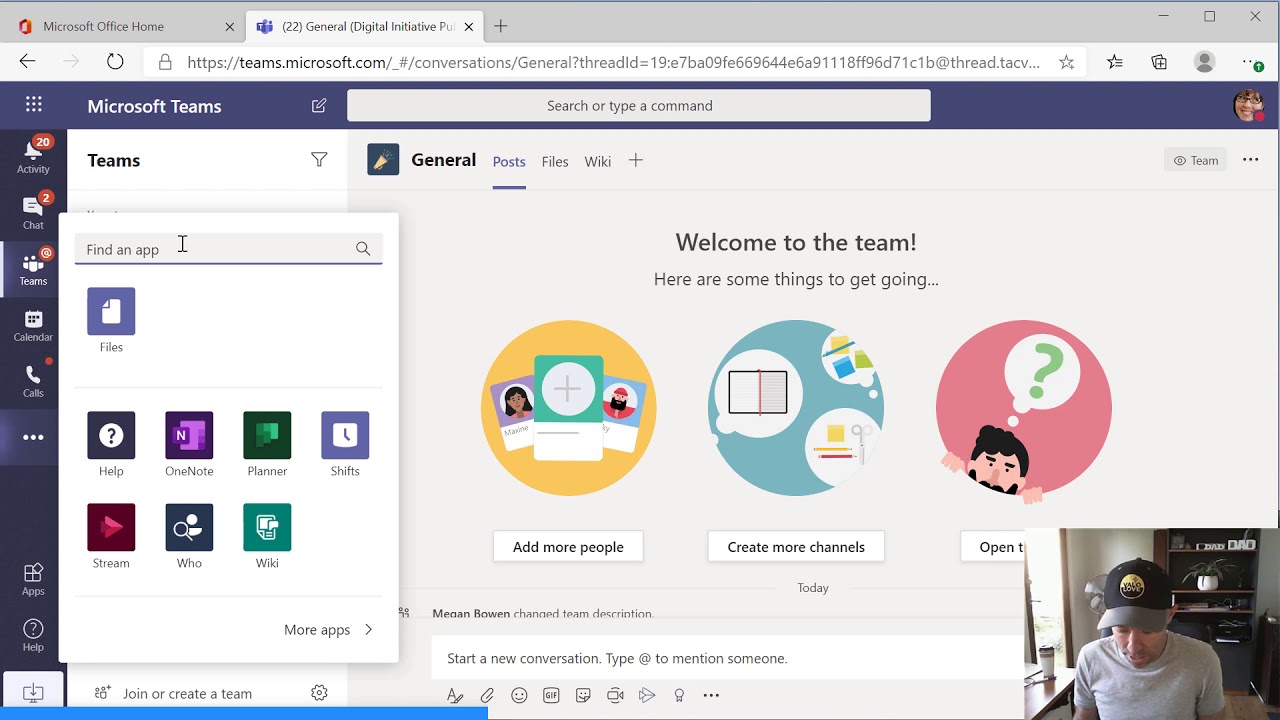This screenshot has width=1280, height=720.
Task: Open channel More options ellipsis
Action: point(1250,160)
